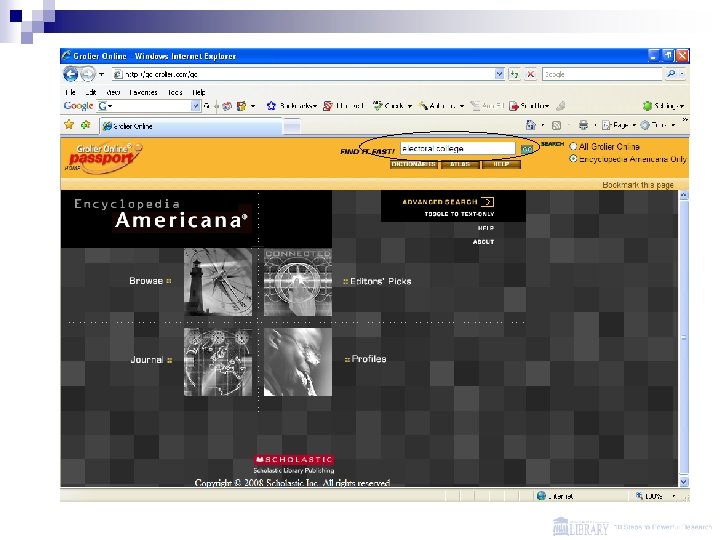The height and width of the screenshot is (540, 720).
Task: Click the Dictionaries button under search box
Action: click(x=414, y=164)
